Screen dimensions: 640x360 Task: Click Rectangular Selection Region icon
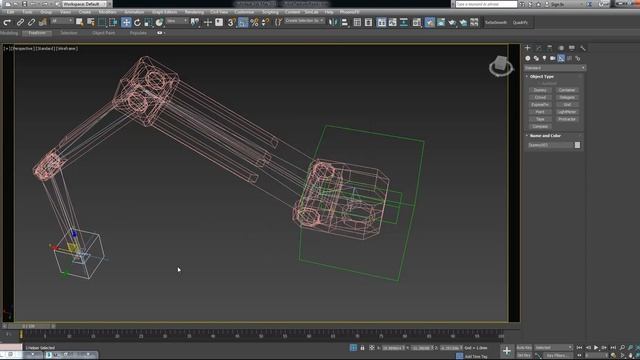point(102,22)
